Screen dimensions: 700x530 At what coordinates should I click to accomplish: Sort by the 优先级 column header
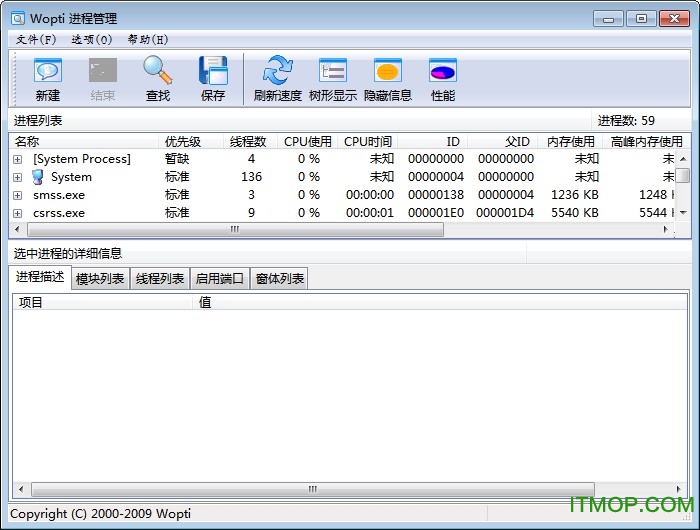coord(191,142)
